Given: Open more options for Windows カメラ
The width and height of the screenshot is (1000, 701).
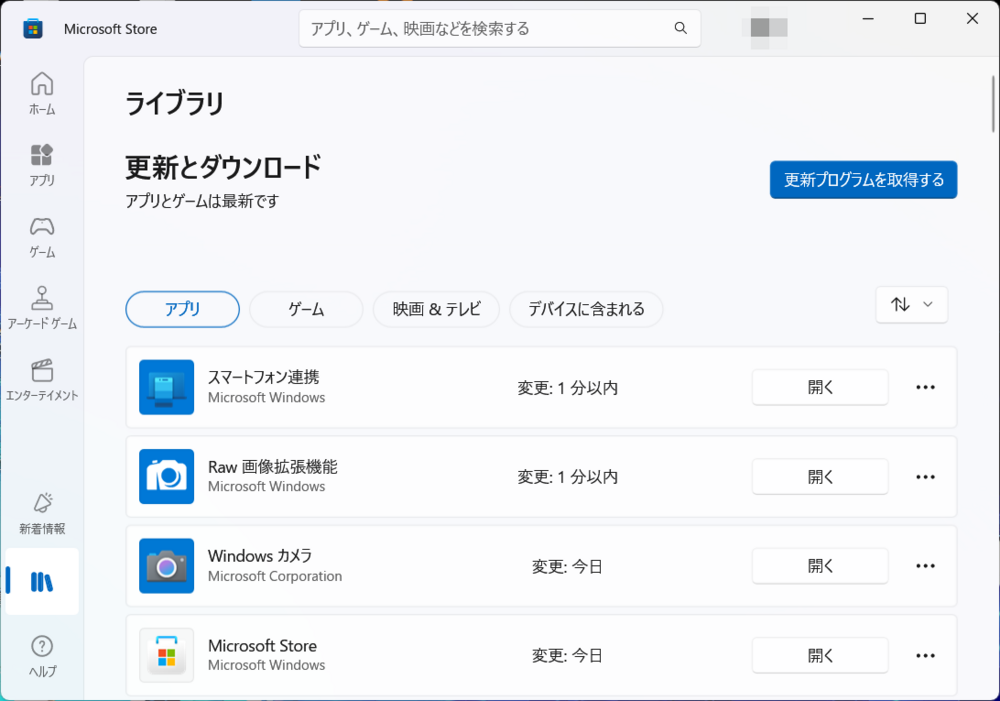Looking at the screenshot, I should 925,566.
